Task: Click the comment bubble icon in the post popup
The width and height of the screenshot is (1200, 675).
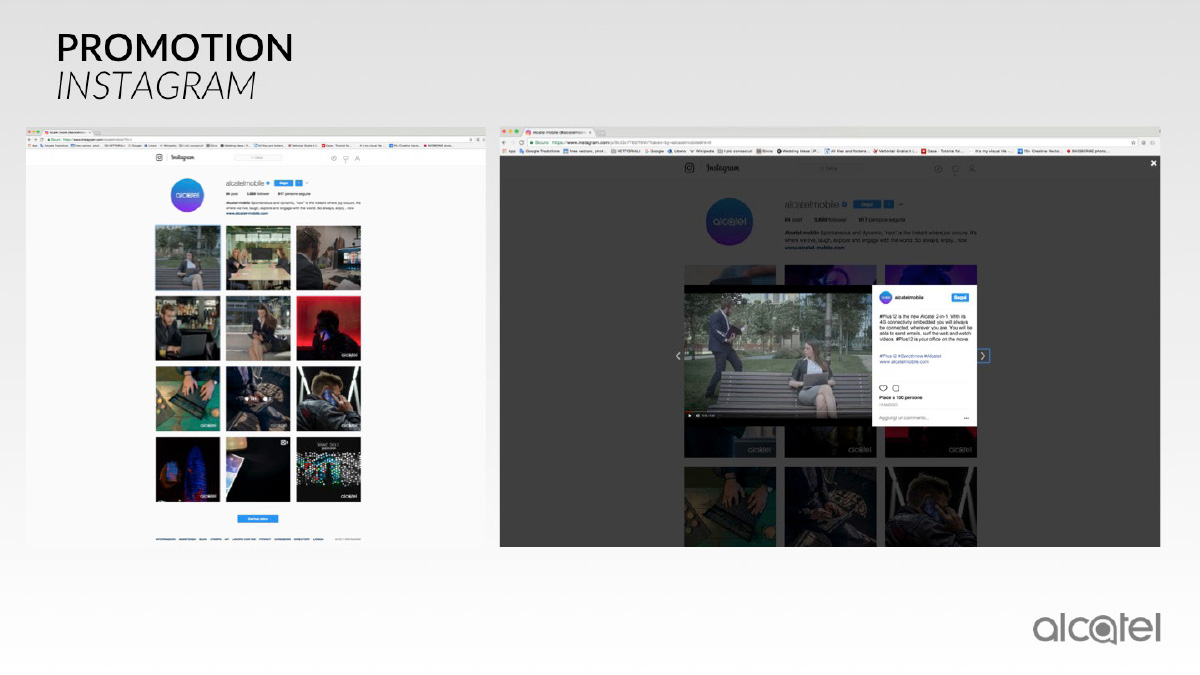Action: (x=896, y=388)
